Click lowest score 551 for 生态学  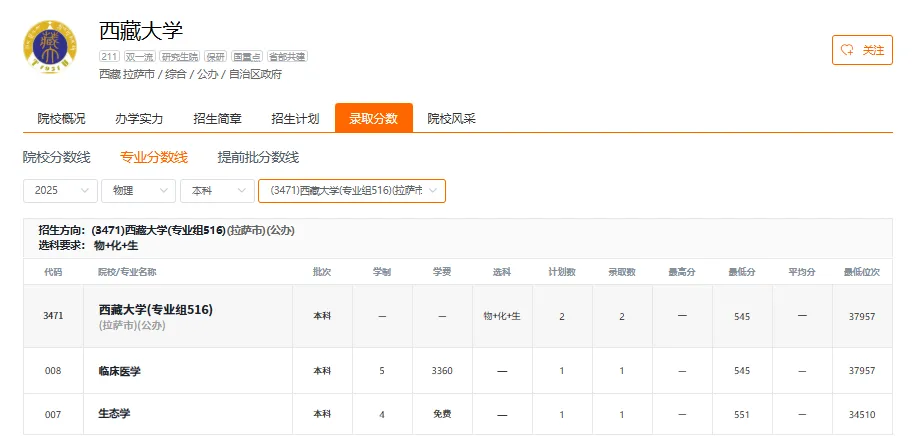[742, 414]
